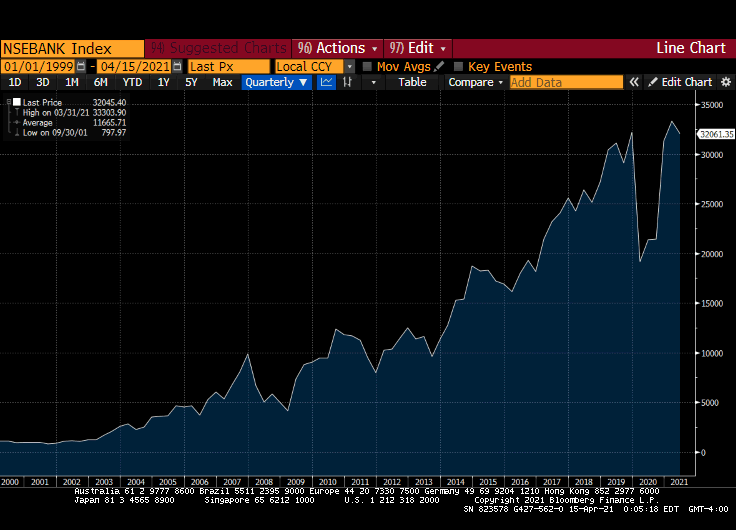Click the NSEBANK Index security field
Viewport: 736px width, 530px height.
72,48
